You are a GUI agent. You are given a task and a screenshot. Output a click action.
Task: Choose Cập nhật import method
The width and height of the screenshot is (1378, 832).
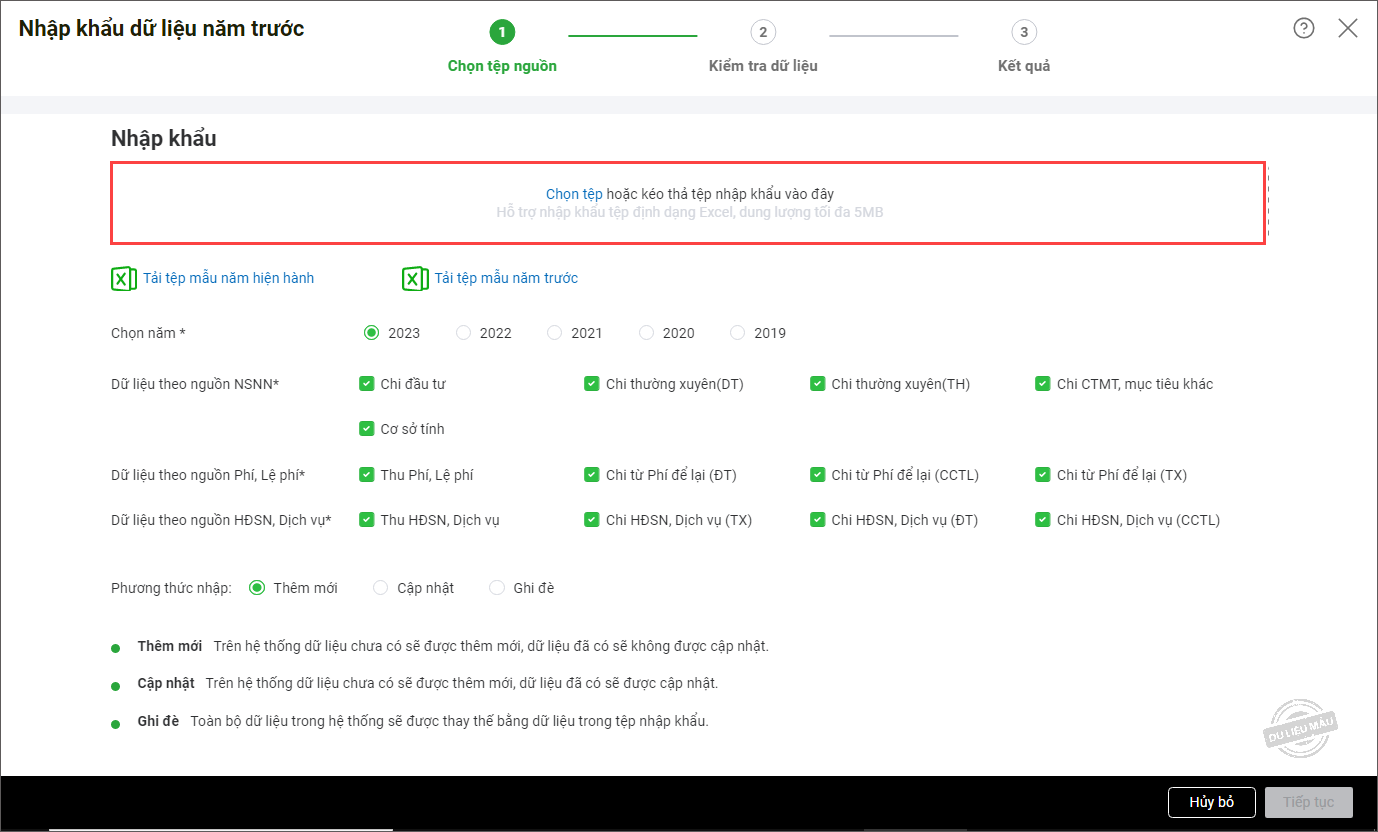380,588
